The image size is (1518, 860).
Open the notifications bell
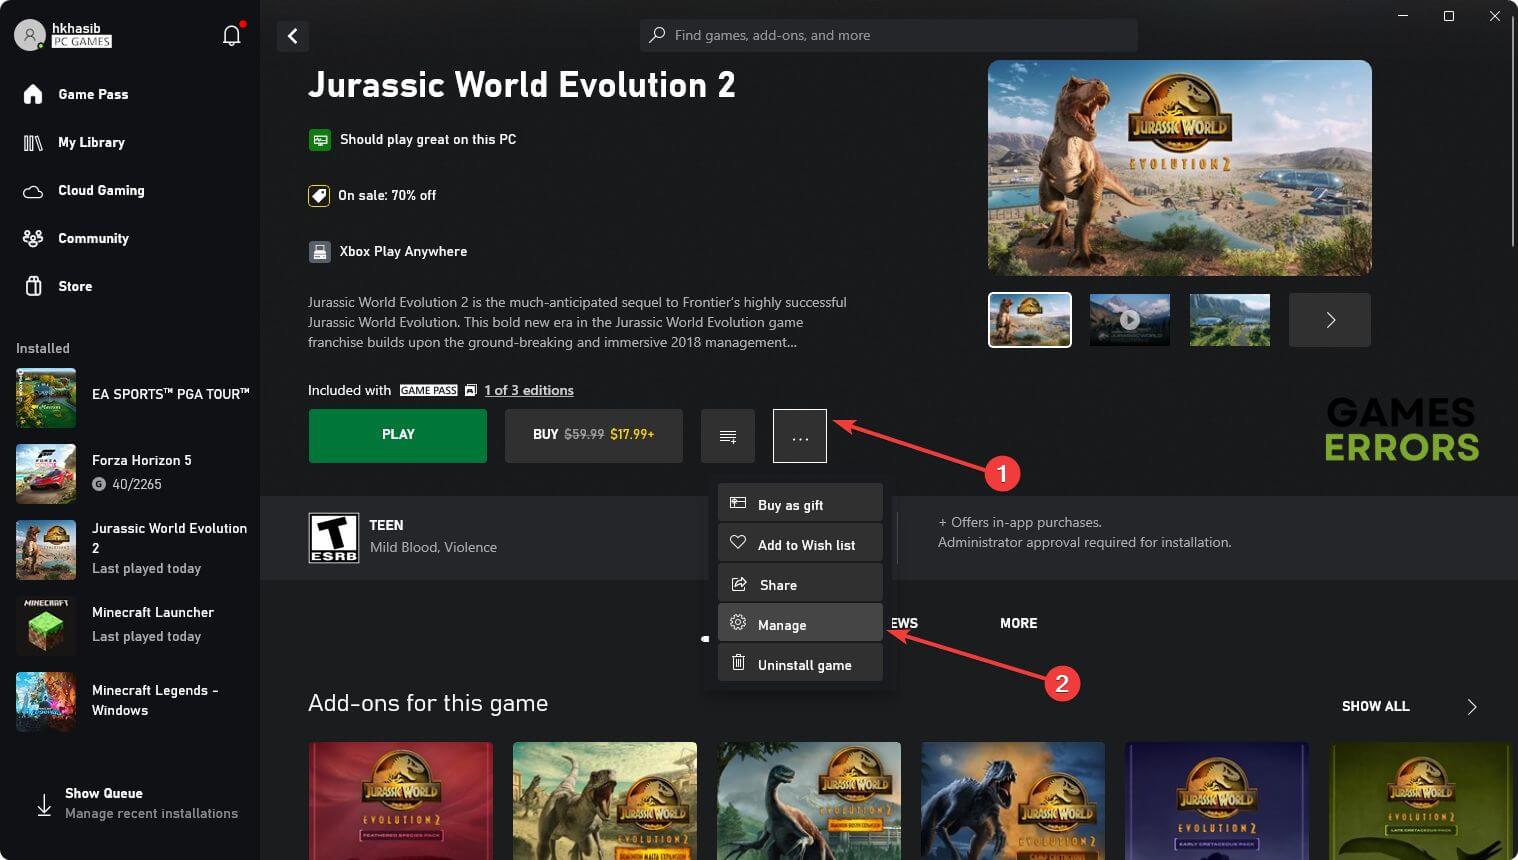pos(231,36)
